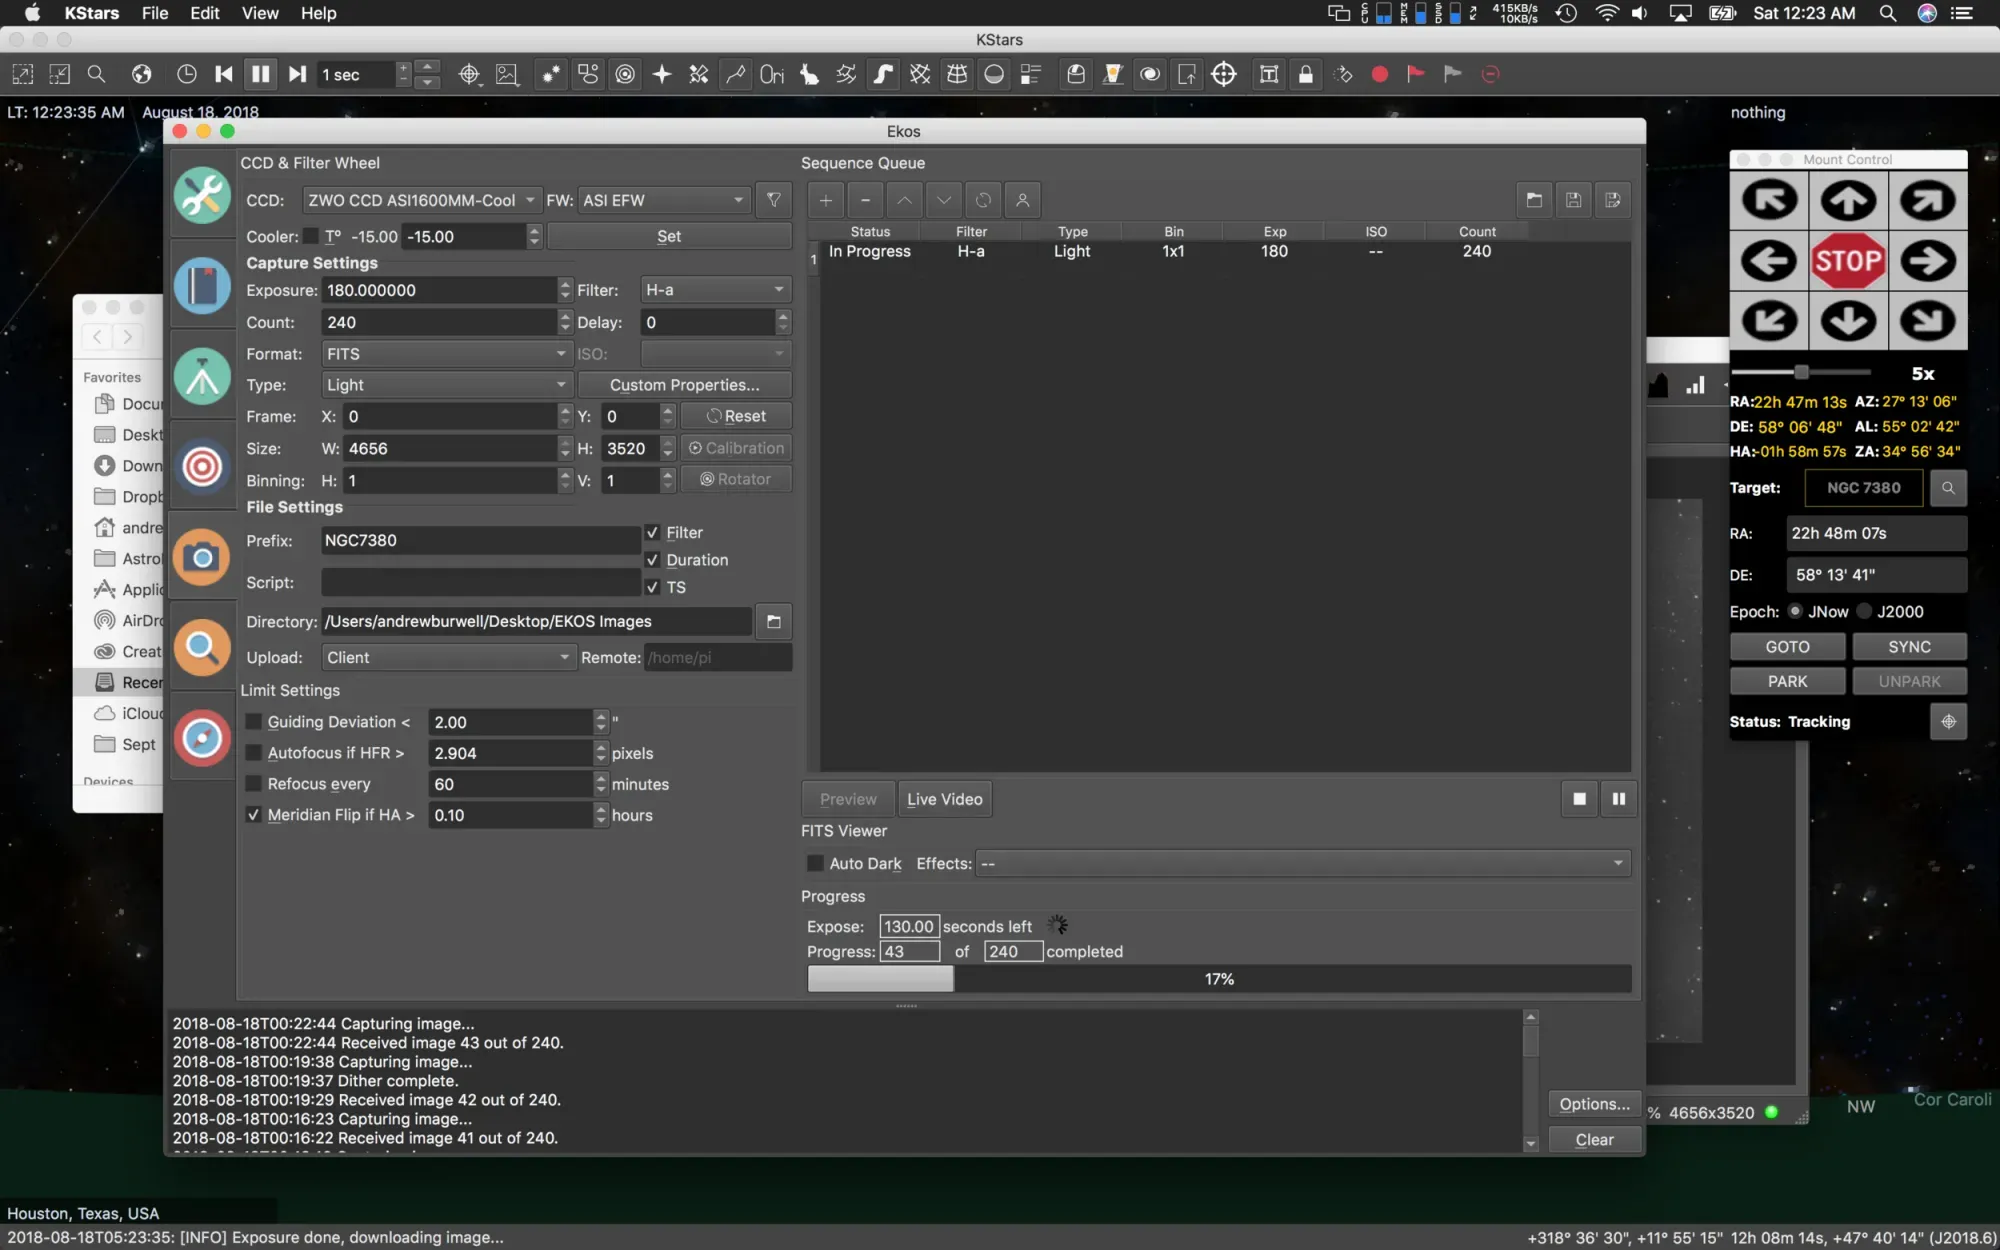The height and width of the screenshot is (1250, 2000).
Task: Open the Ekos focus magnifier module
Action: coord(202,648)
